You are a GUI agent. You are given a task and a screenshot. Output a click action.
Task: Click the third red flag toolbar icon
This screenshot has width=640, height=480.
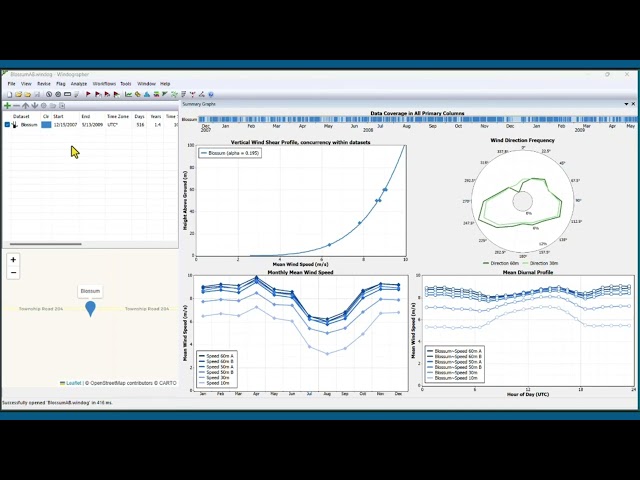coord(107,94)
